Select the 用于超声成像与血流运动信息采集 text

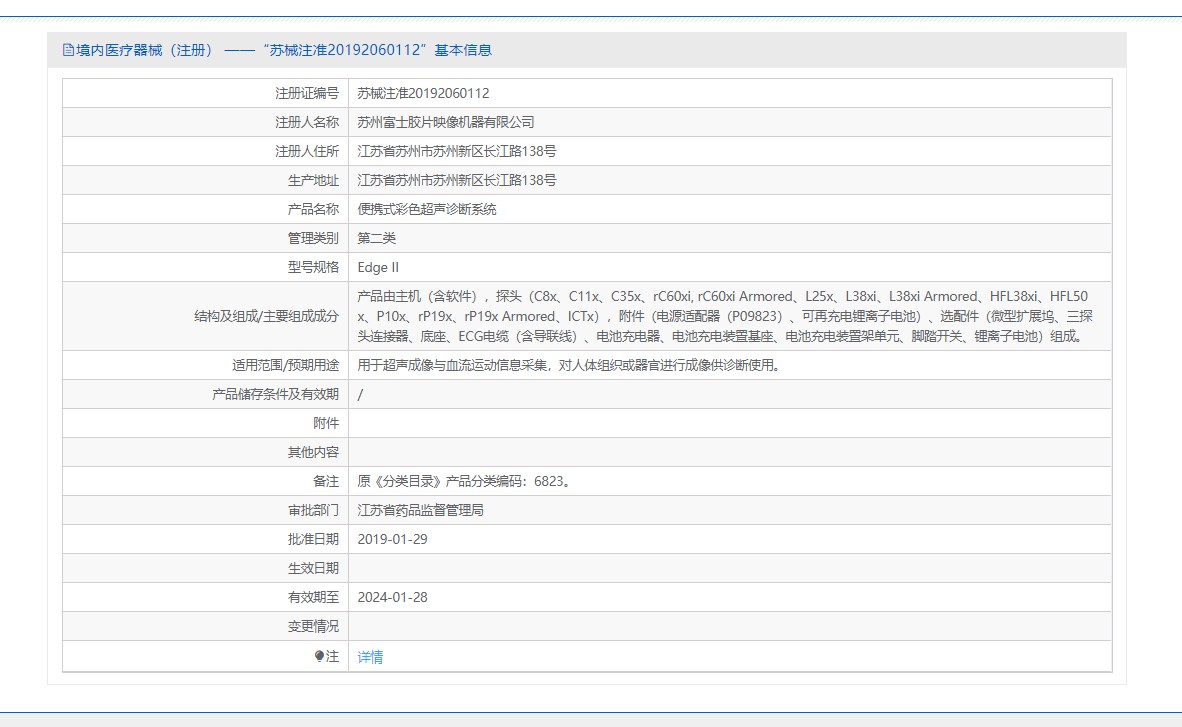(x=571, y=365)
